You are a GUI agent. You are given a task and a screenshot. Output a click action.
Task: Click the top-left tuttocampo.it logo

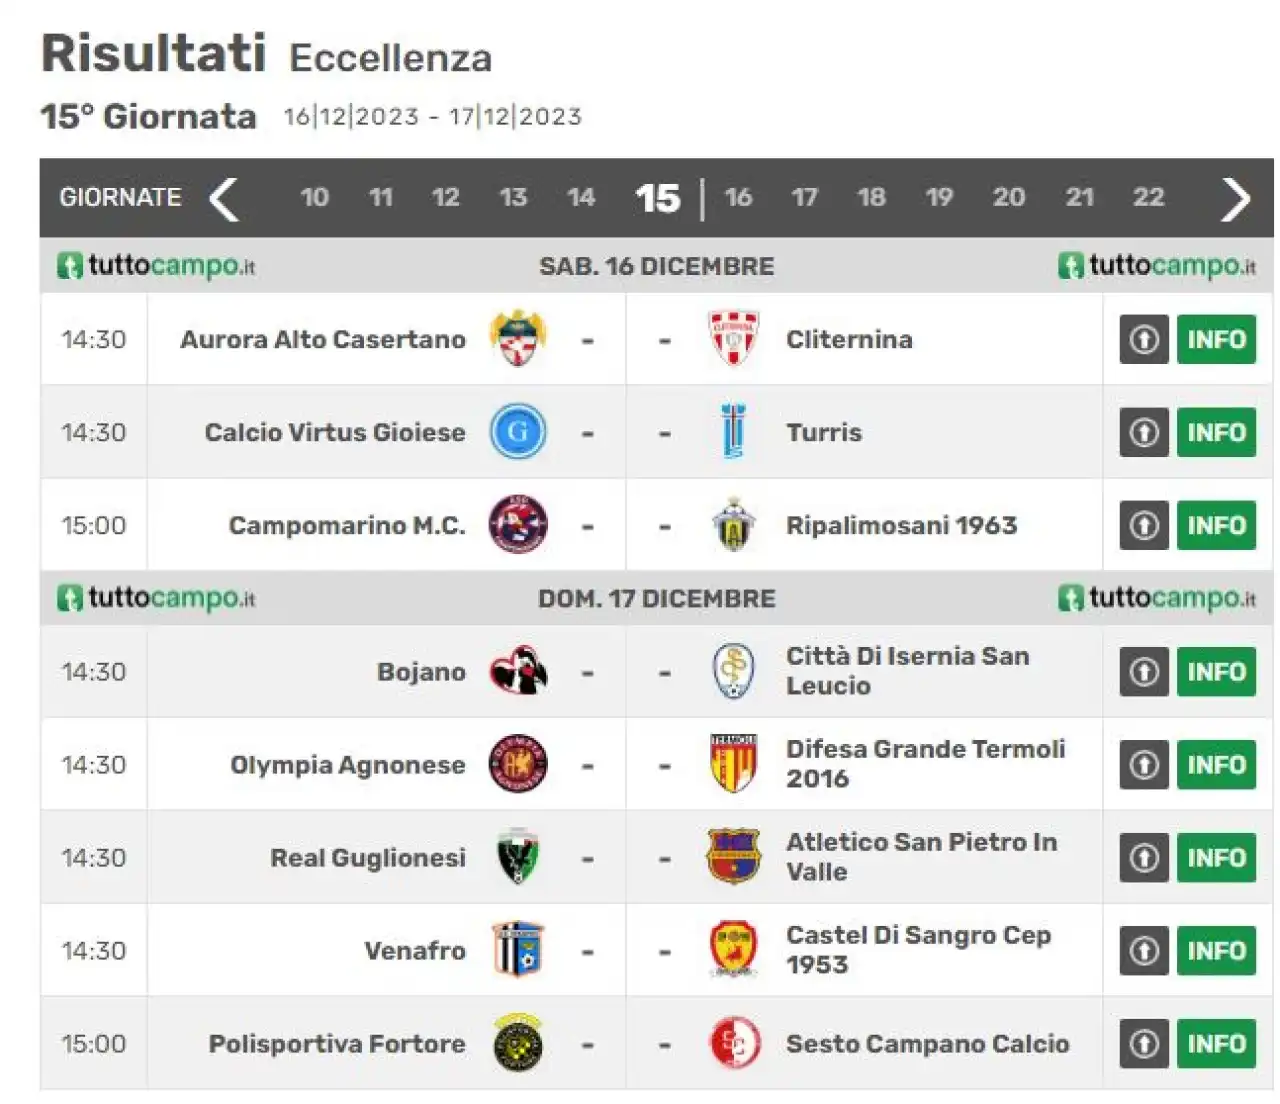(156, 266)
